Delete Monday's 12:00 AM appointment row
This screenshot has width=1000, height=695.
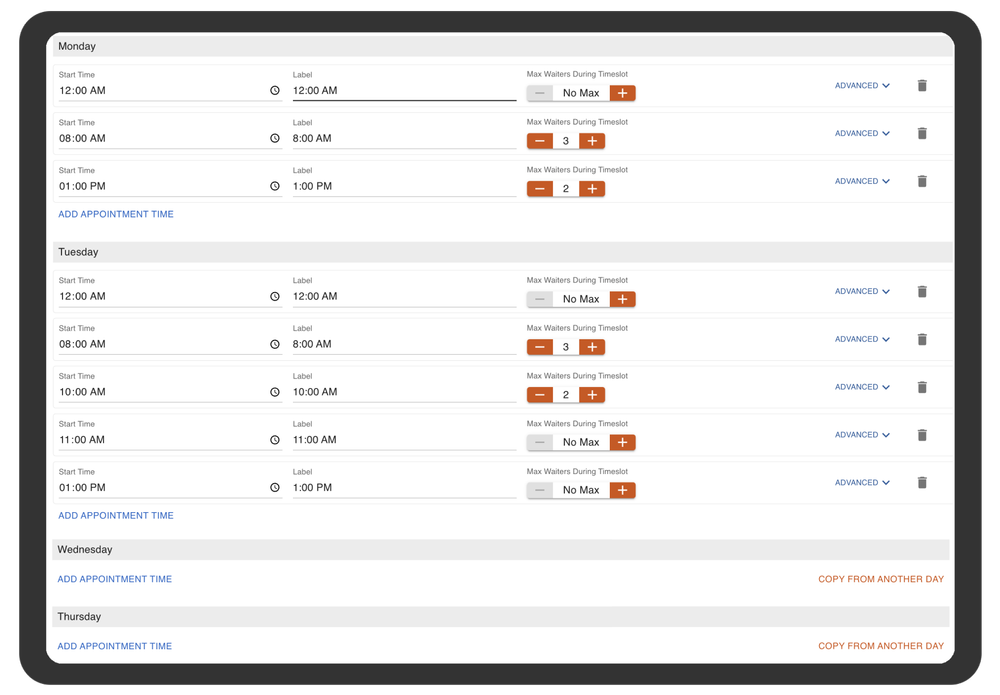click(922, 86)
